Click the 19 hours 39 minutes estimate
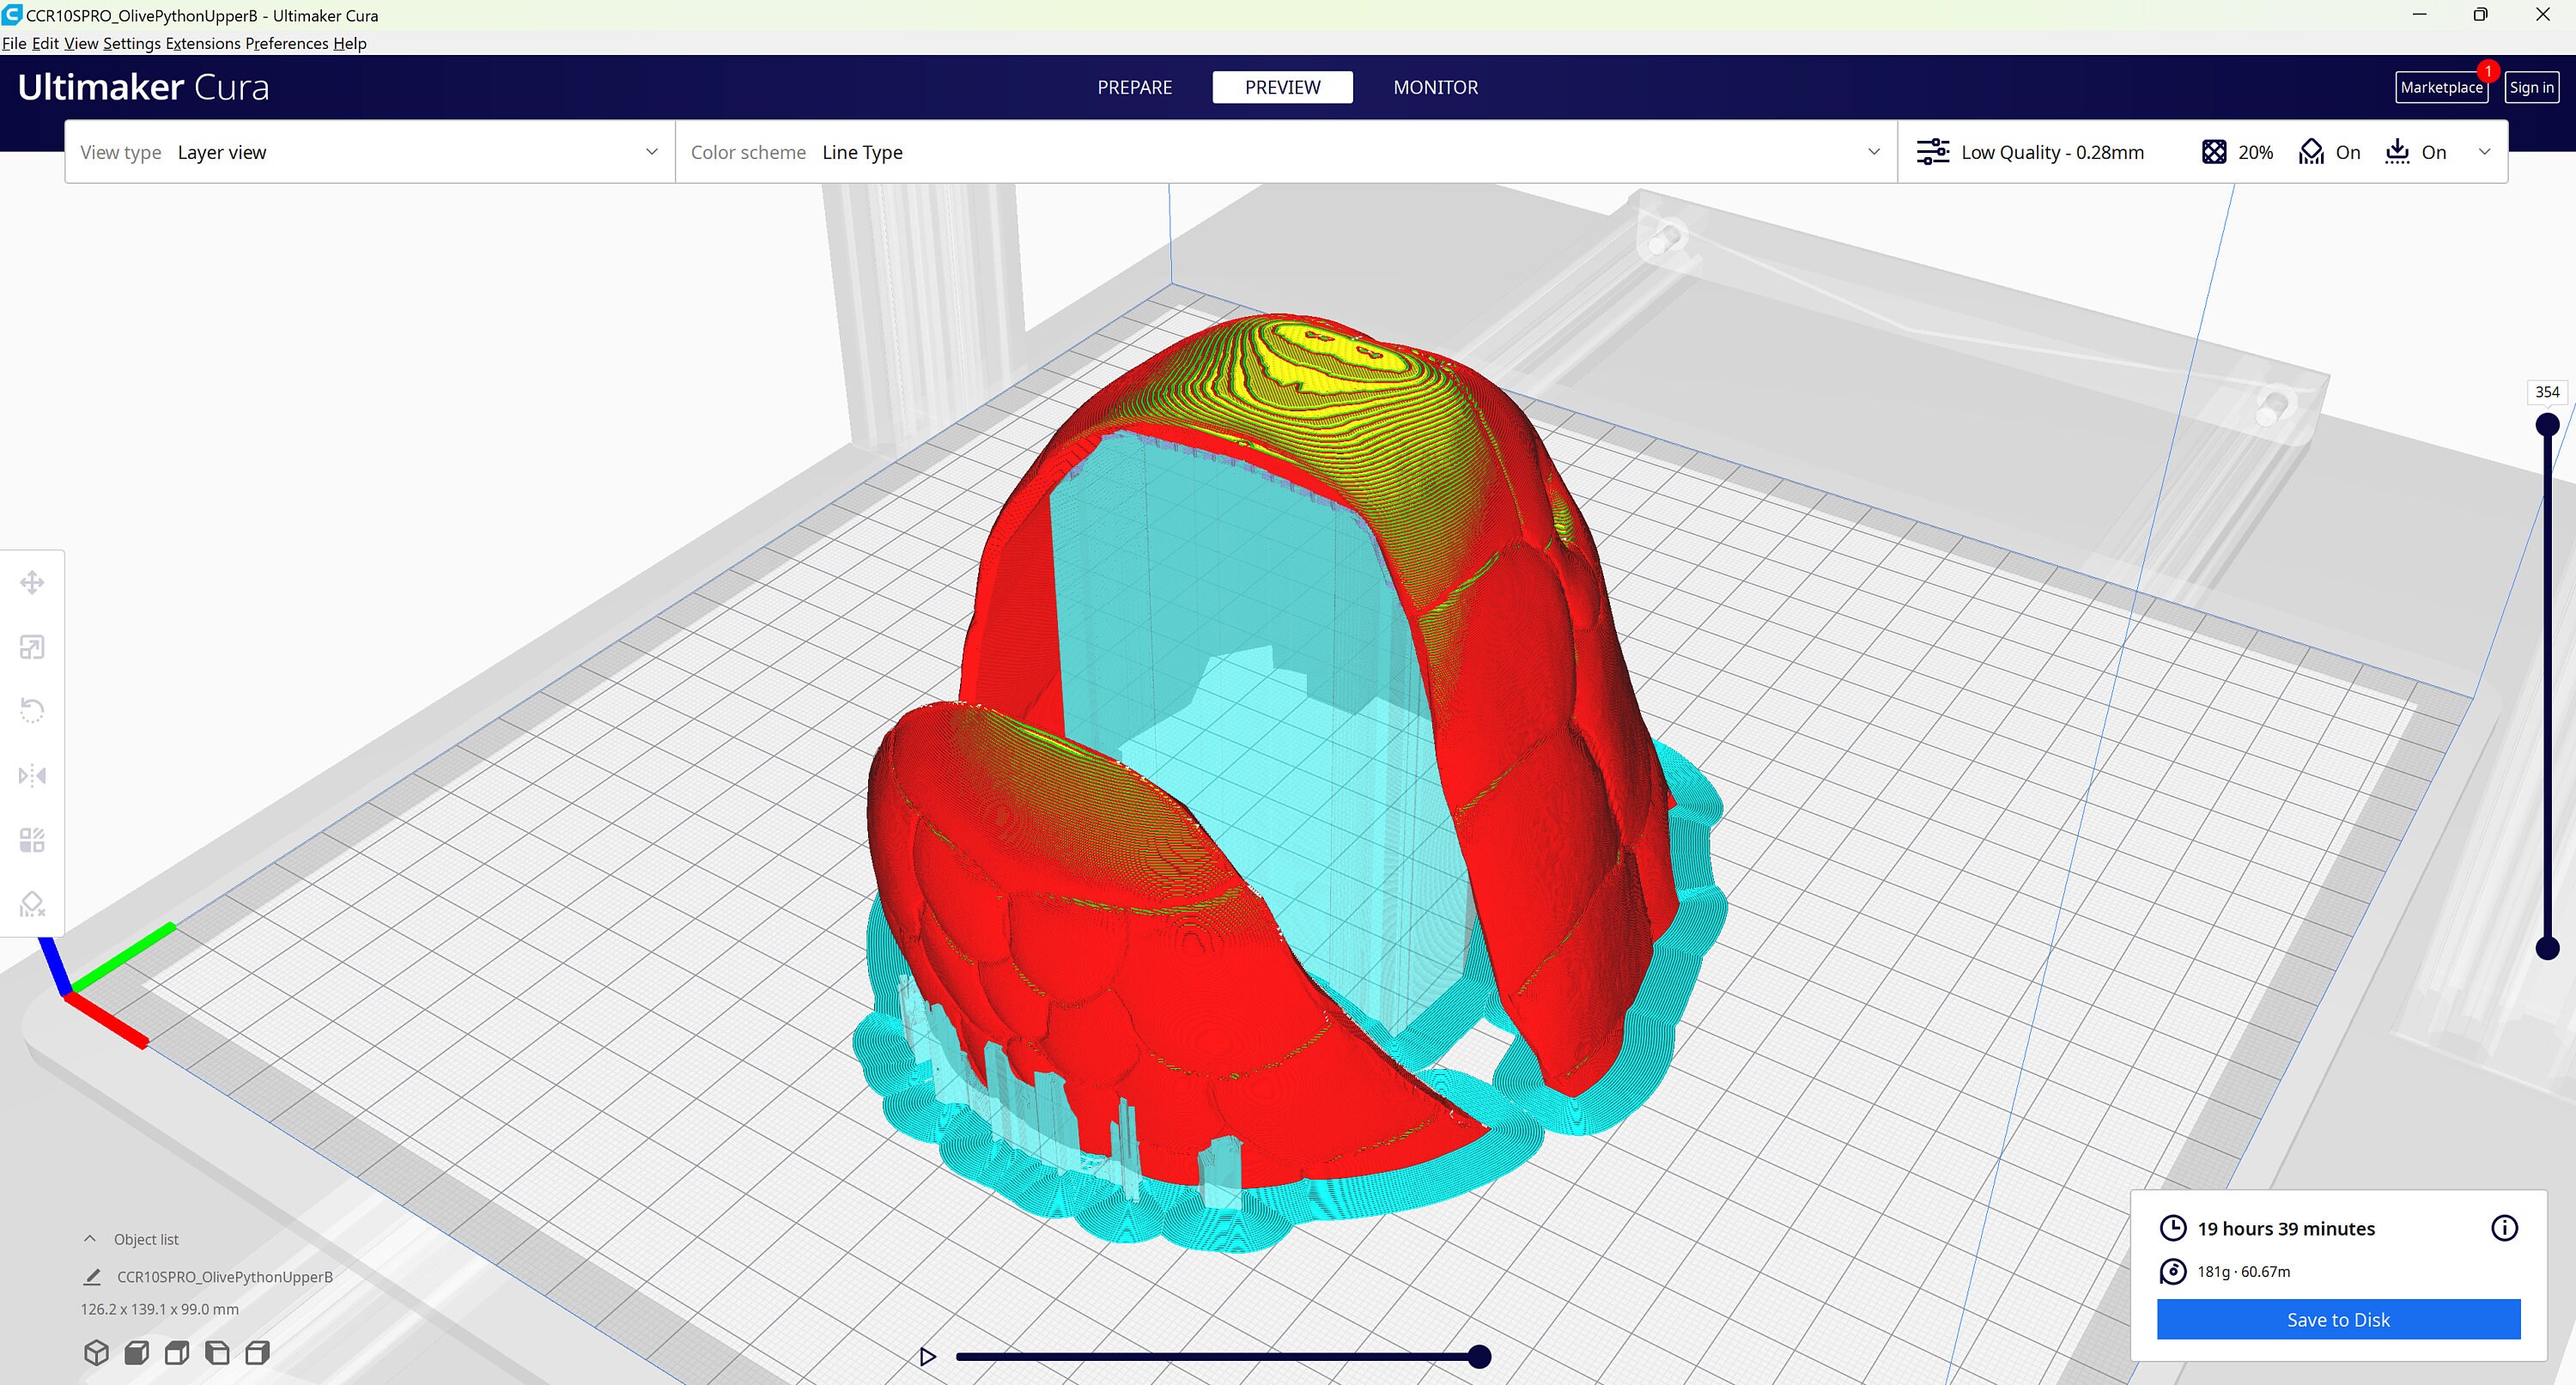2576x1385 pixels. [x=2286, y=1228]
